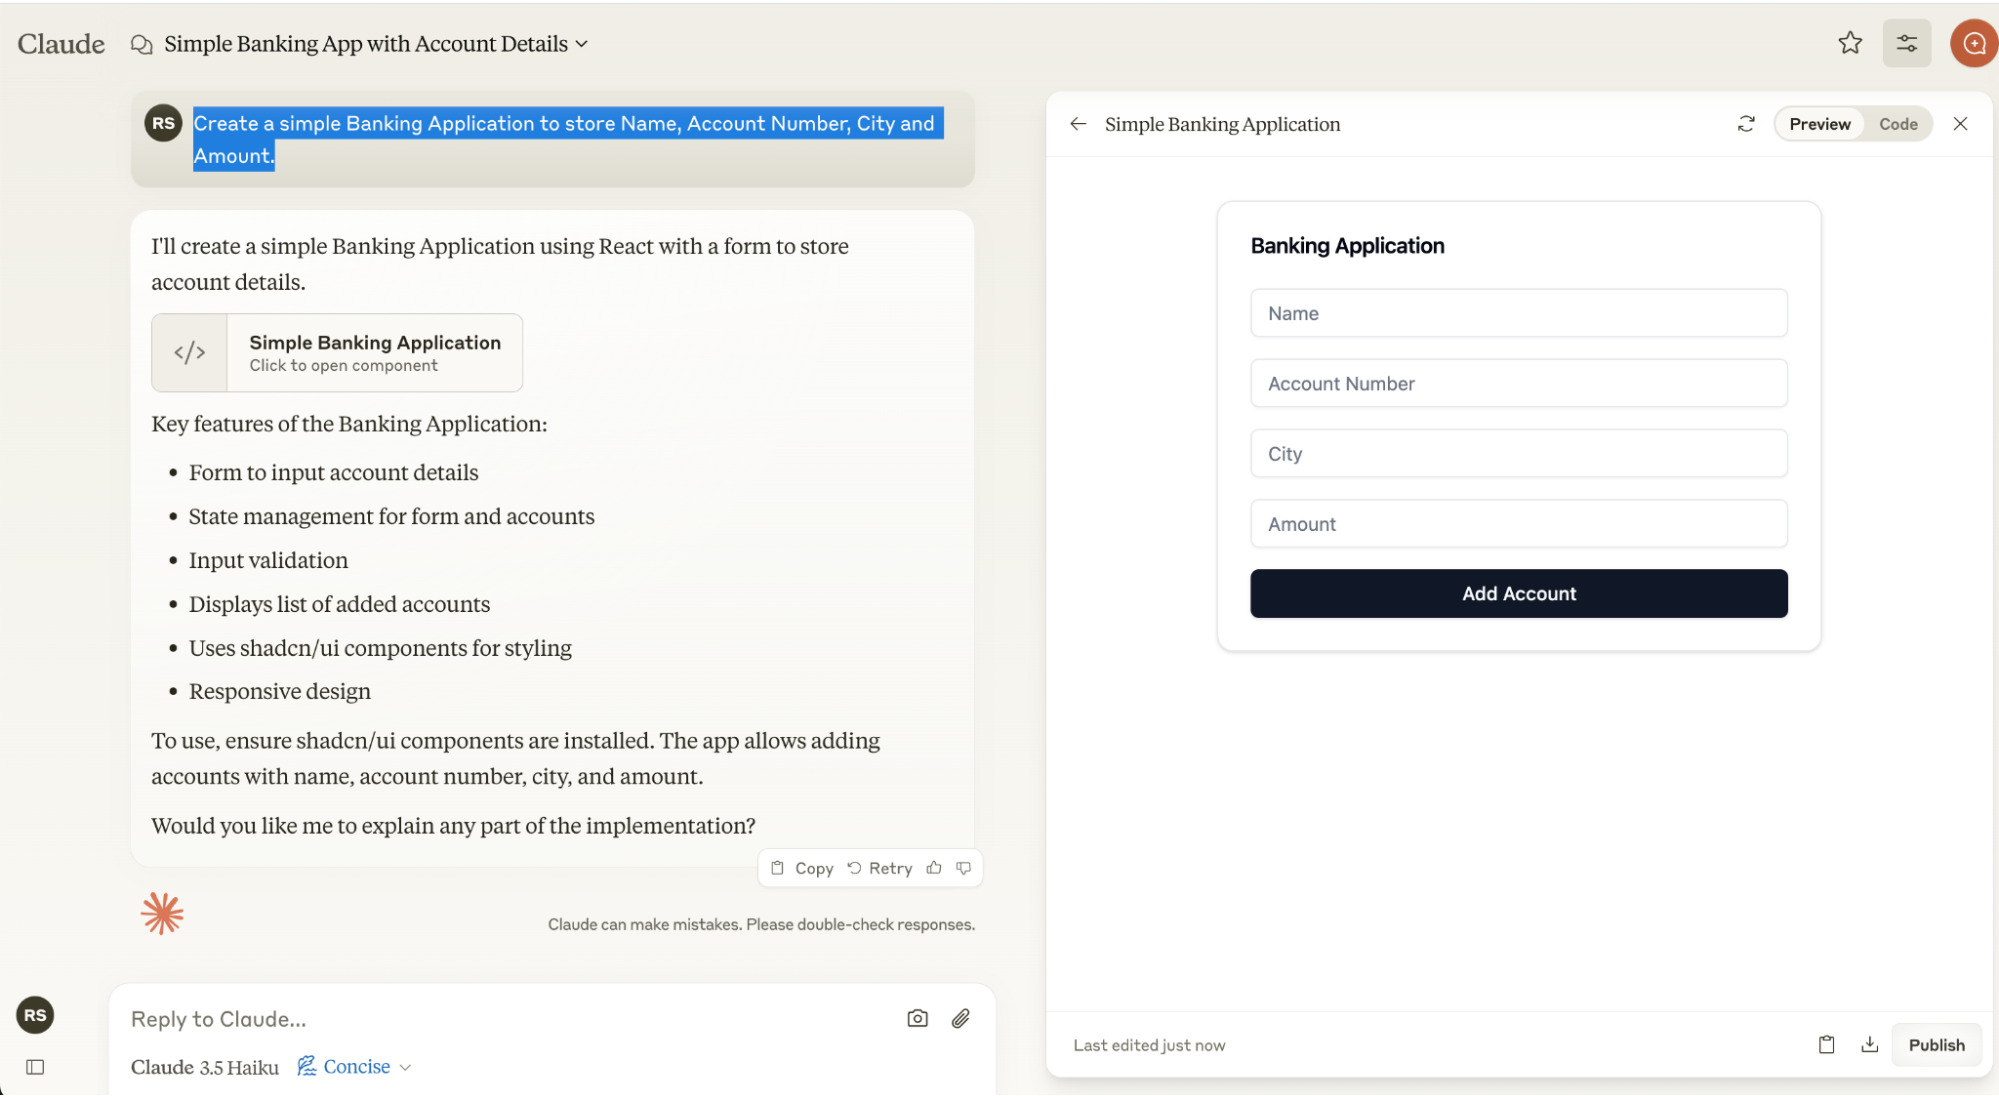Click the Publish button

tap(1936, 1044)
